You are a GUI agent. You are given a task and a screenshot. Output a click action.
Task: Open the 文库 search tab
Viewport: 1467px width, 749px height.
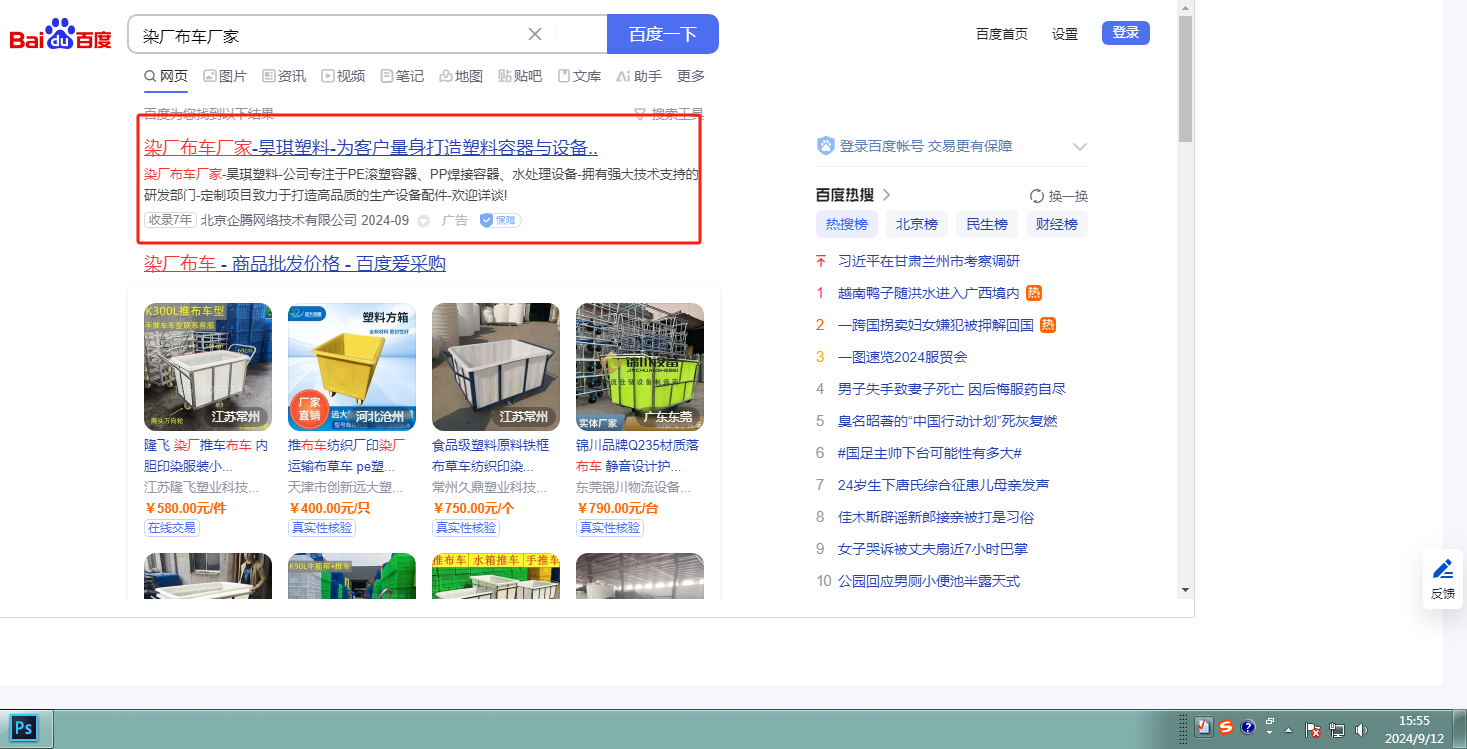tap(579, 76)
